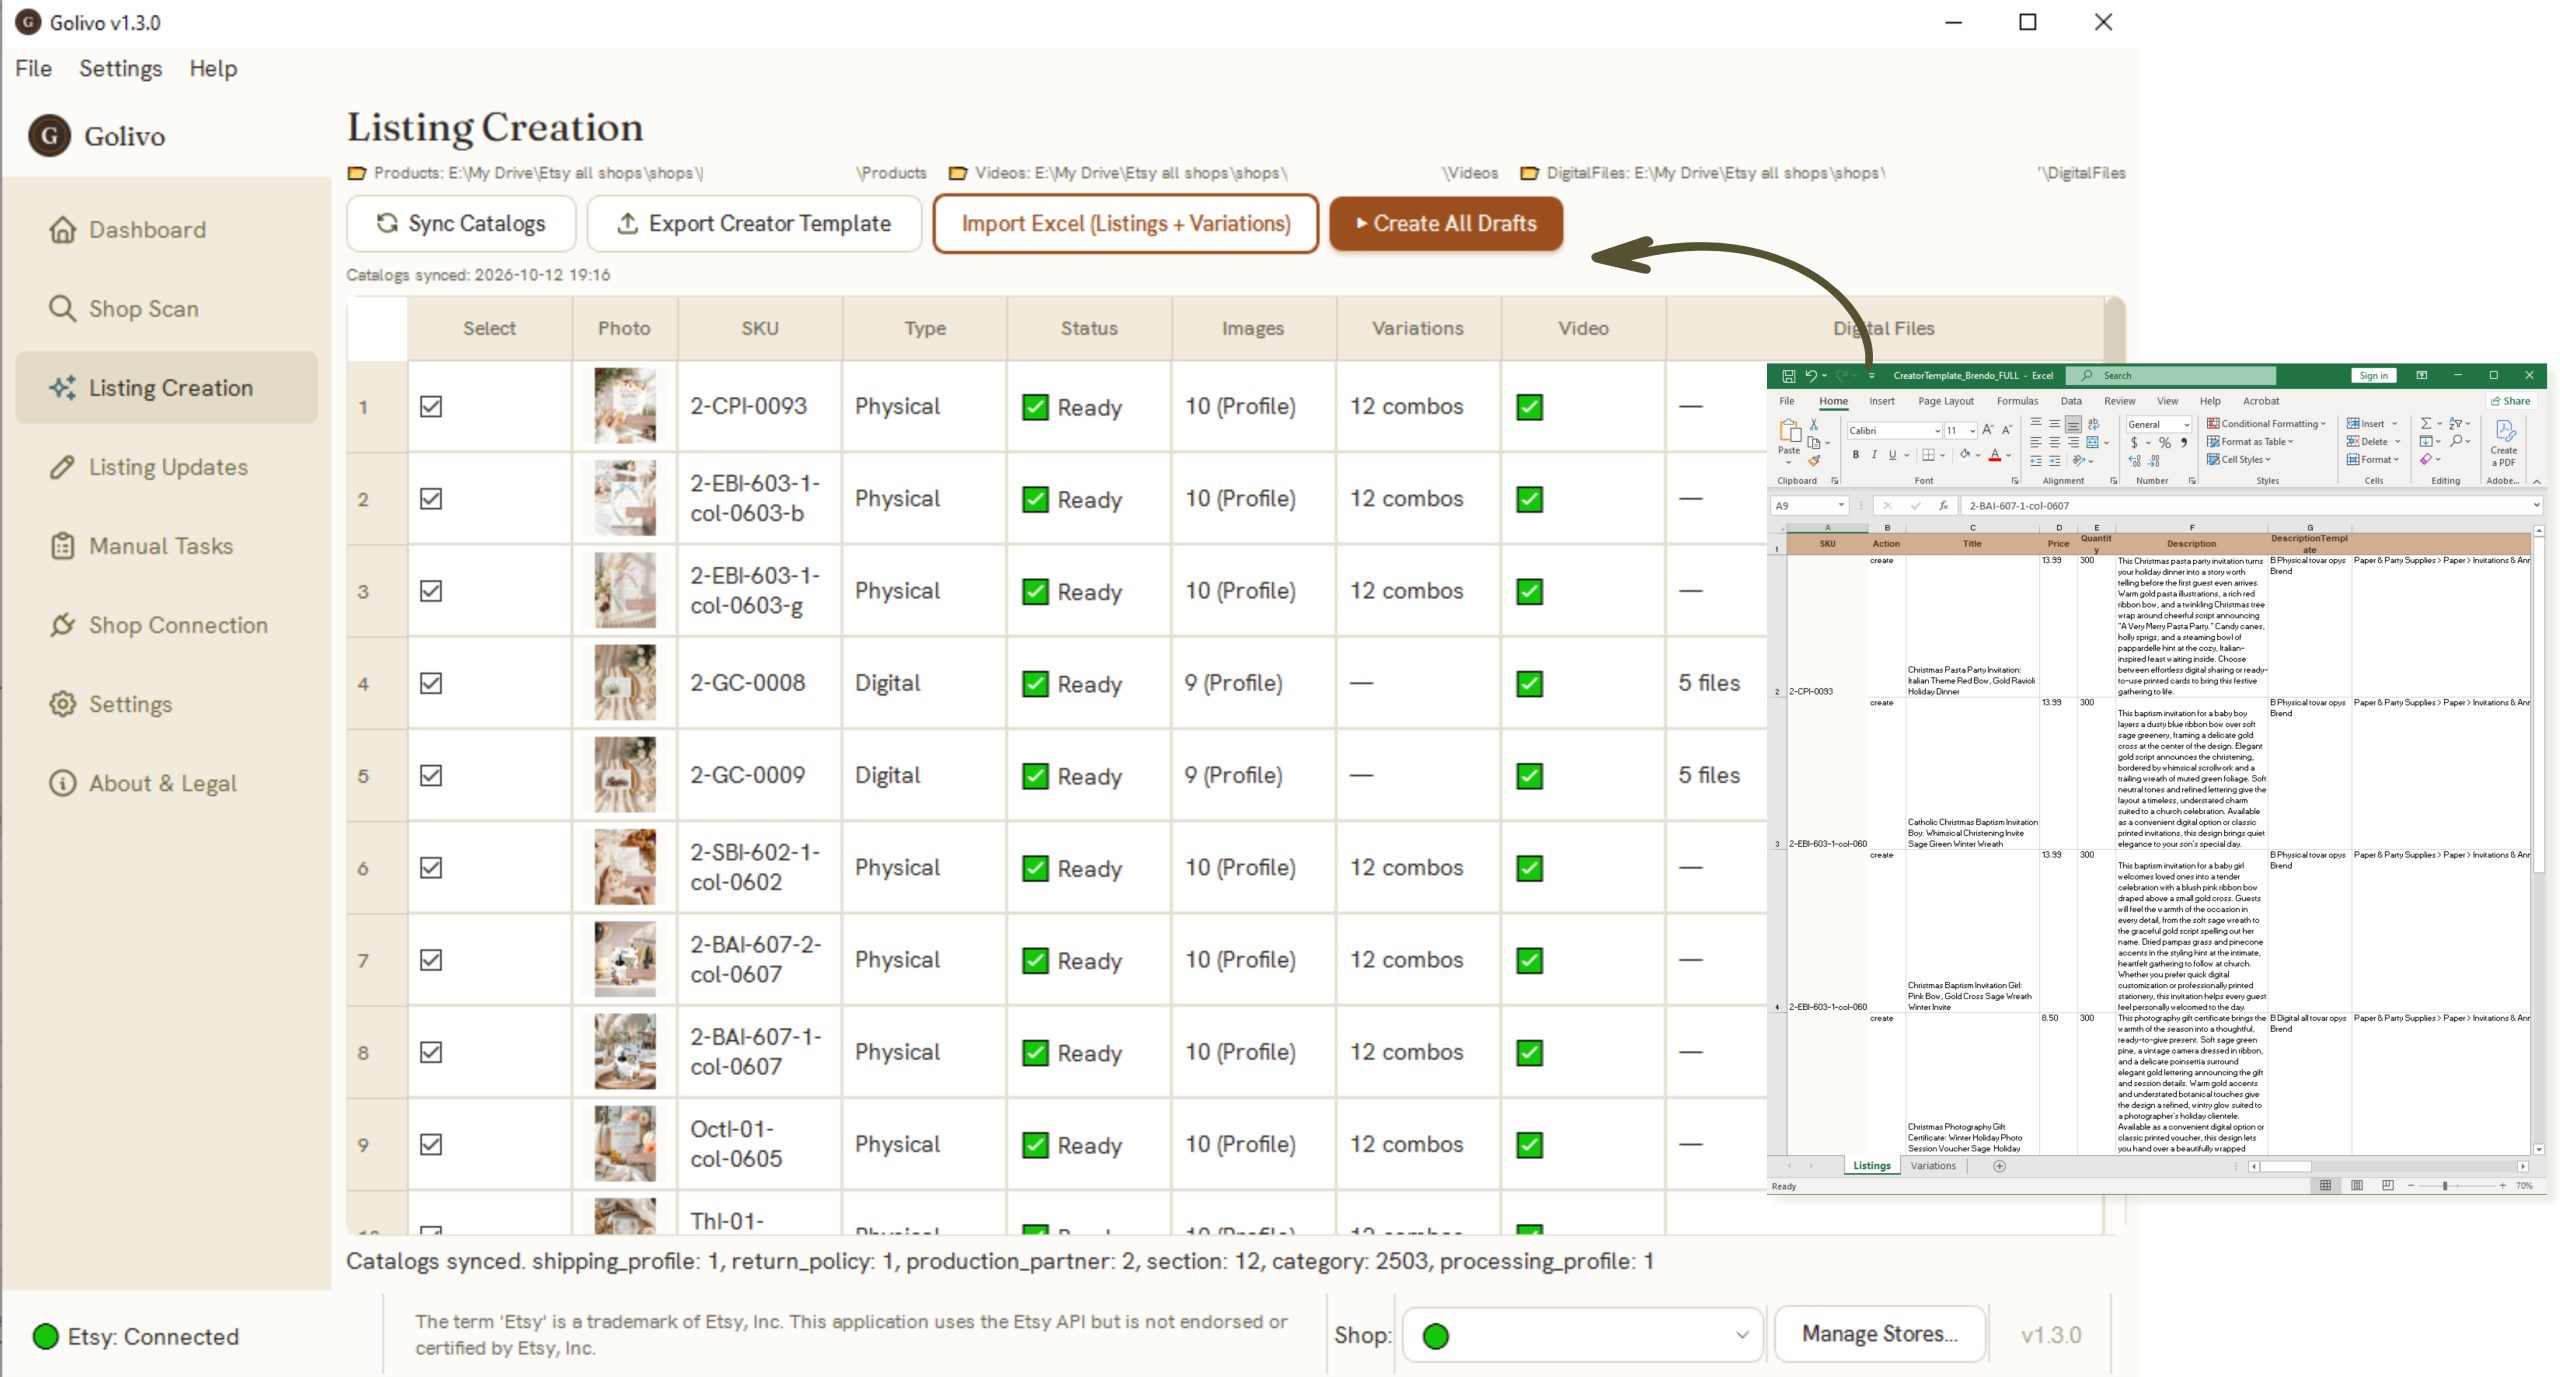The width and height of the screenshot is (2560, 1377).
Task: Apply Italic formatting in Excel ribbon
Action: click(1874, 455)
